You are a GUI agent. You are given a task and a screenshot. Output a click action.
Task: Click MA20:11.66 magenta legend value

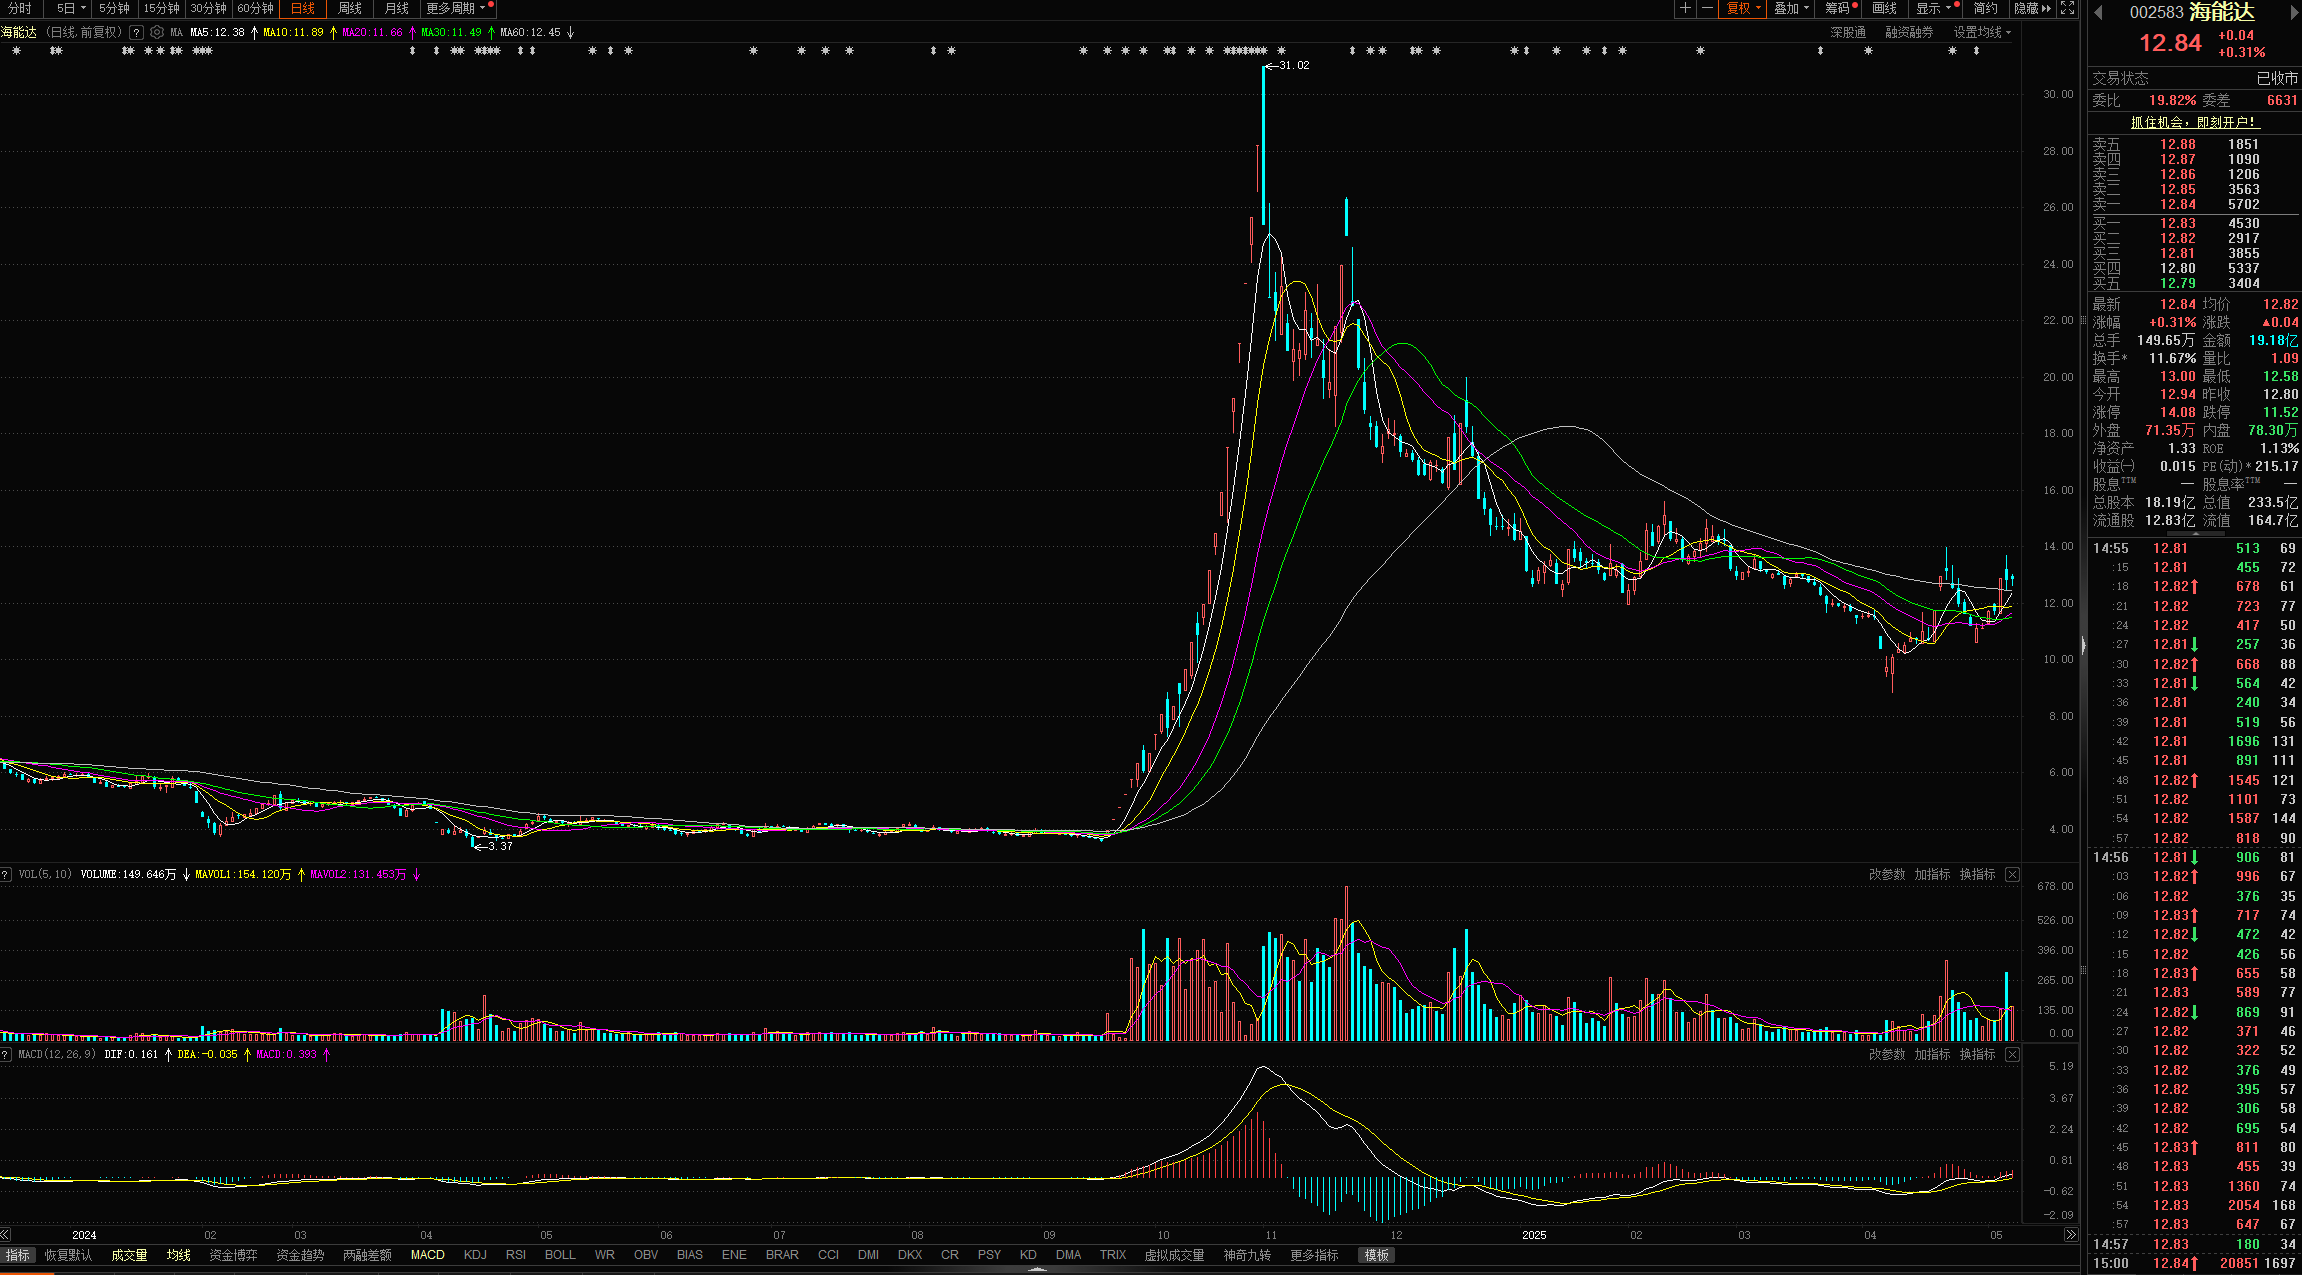click(x=372, y=32)
